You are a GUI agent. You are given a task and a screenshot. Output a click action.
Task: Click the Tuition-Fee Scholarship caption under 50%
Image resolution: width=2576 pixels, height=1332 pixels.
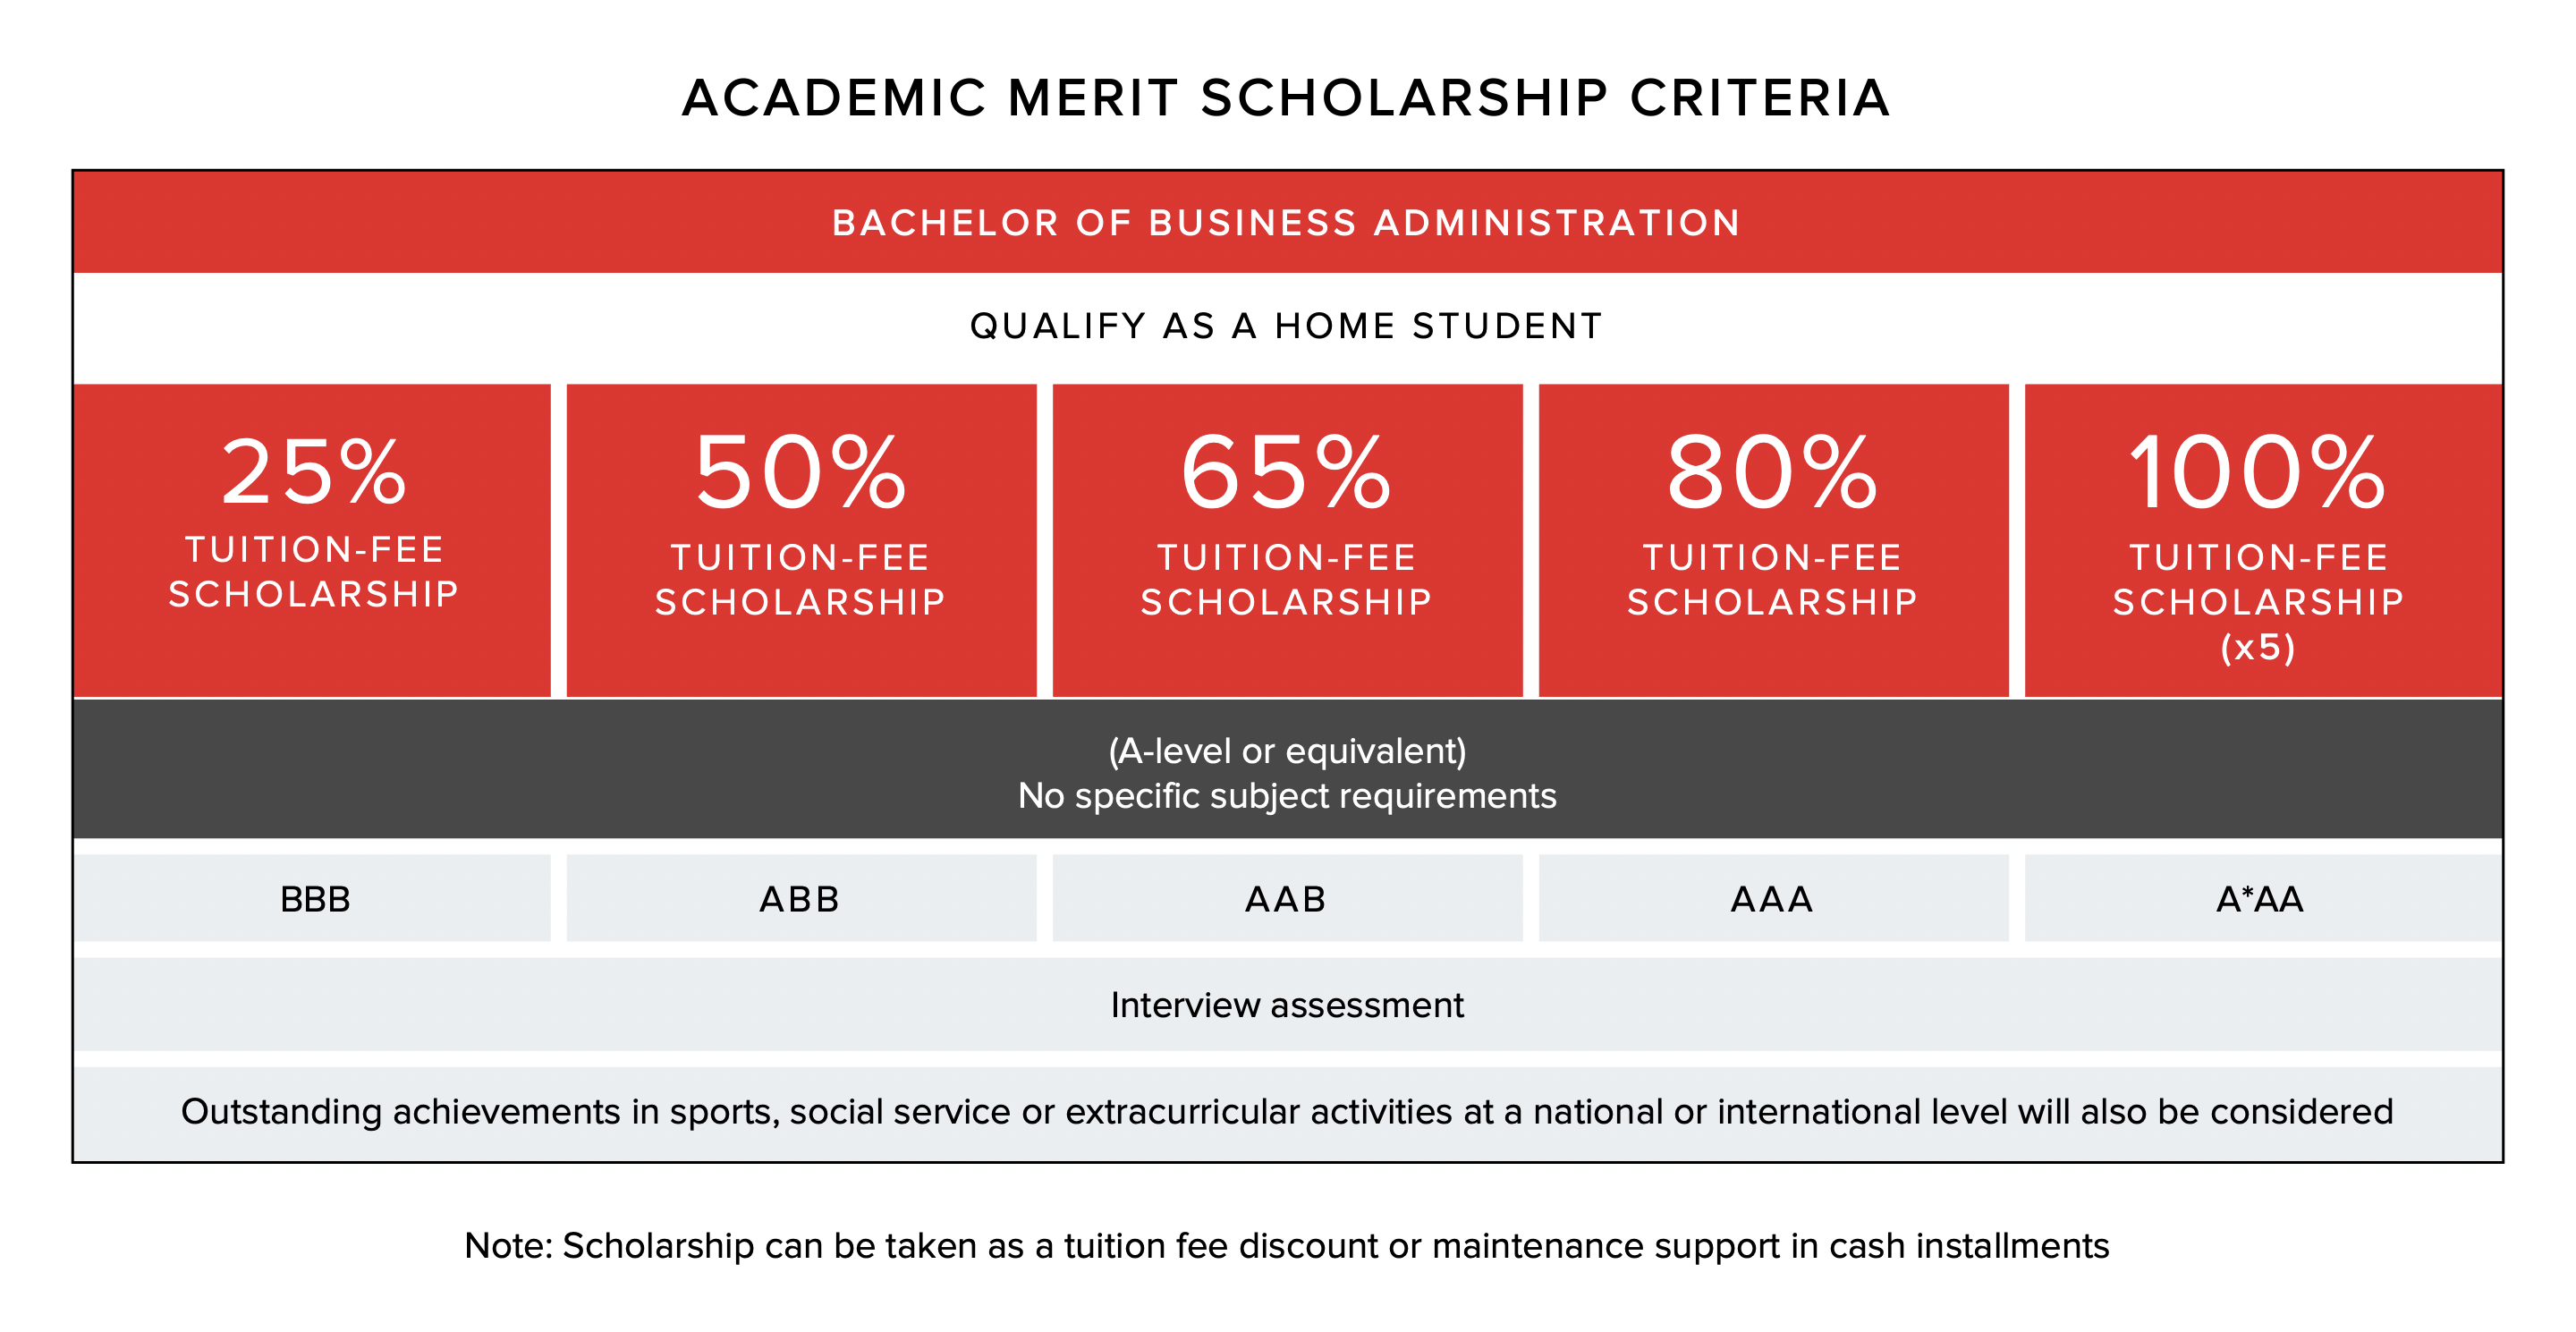800,579
